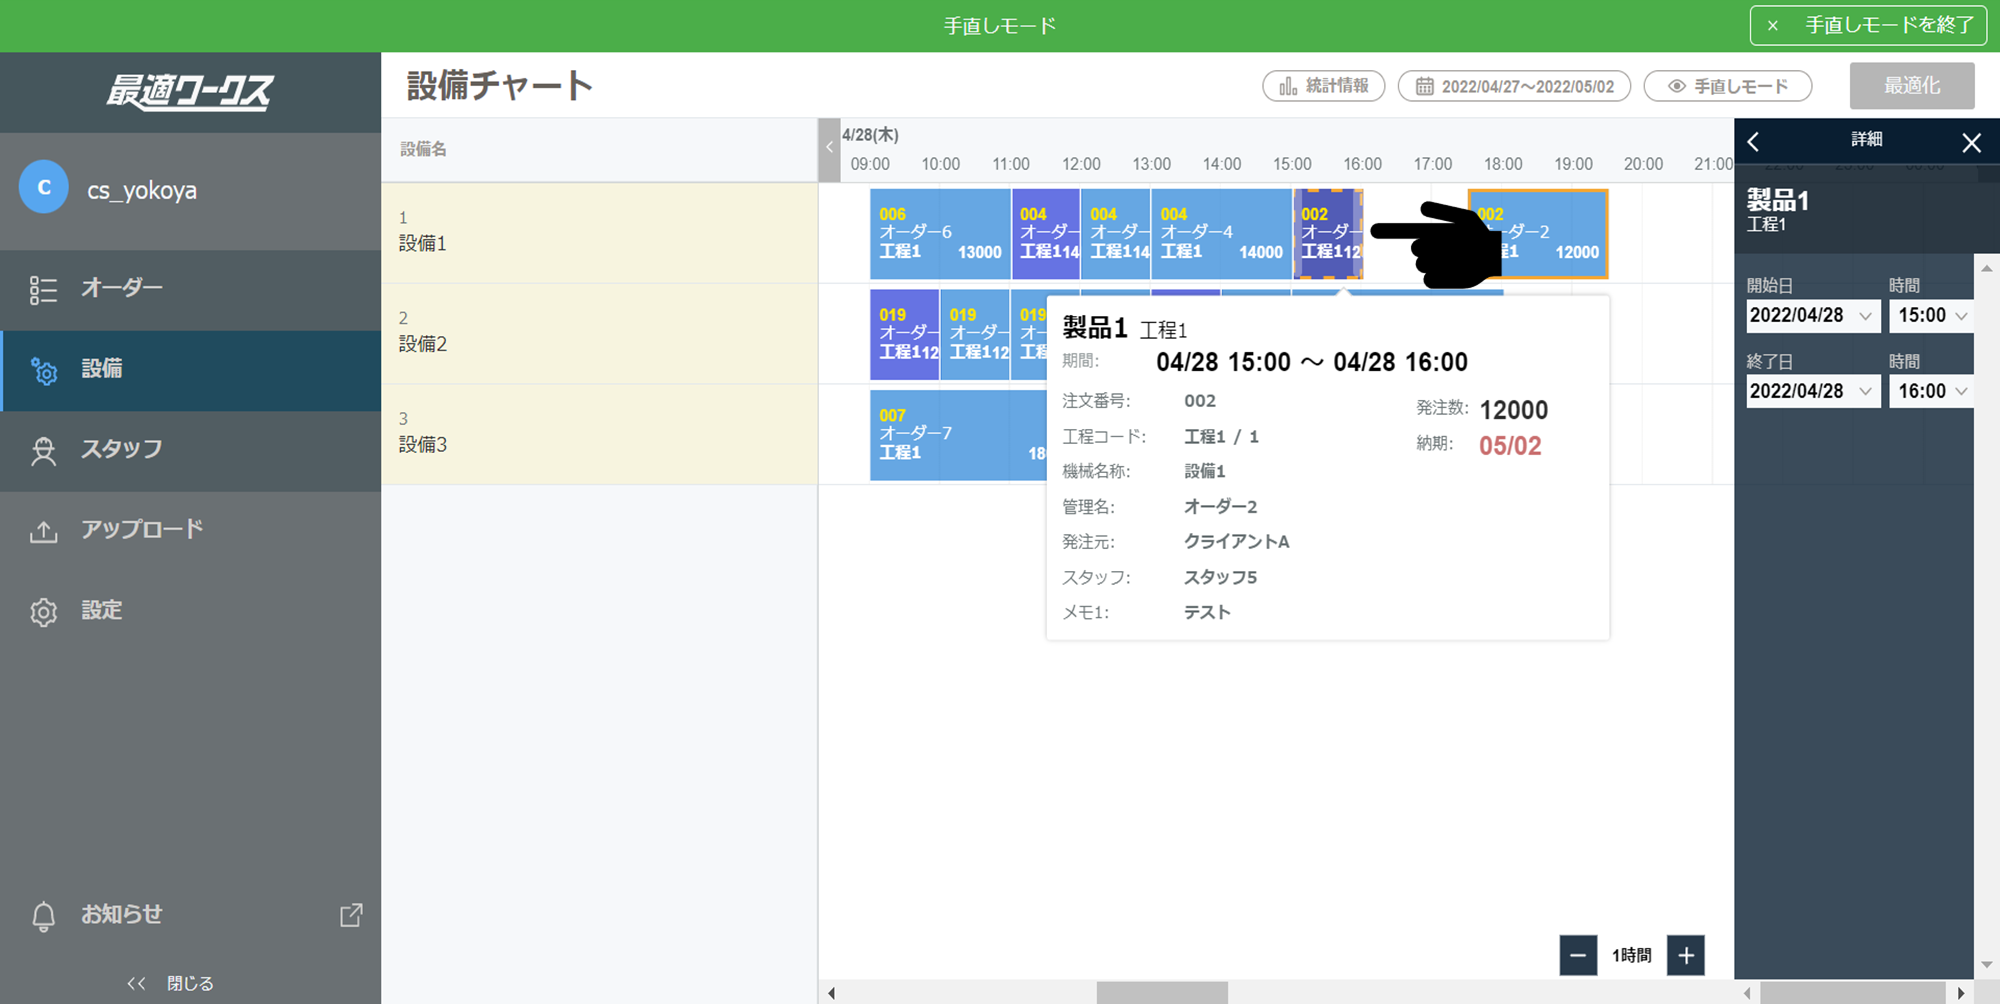The width and height of the screenshot is (2000, 1004).
Task: Click the 設備名 column header
Action: pos(423,149)
